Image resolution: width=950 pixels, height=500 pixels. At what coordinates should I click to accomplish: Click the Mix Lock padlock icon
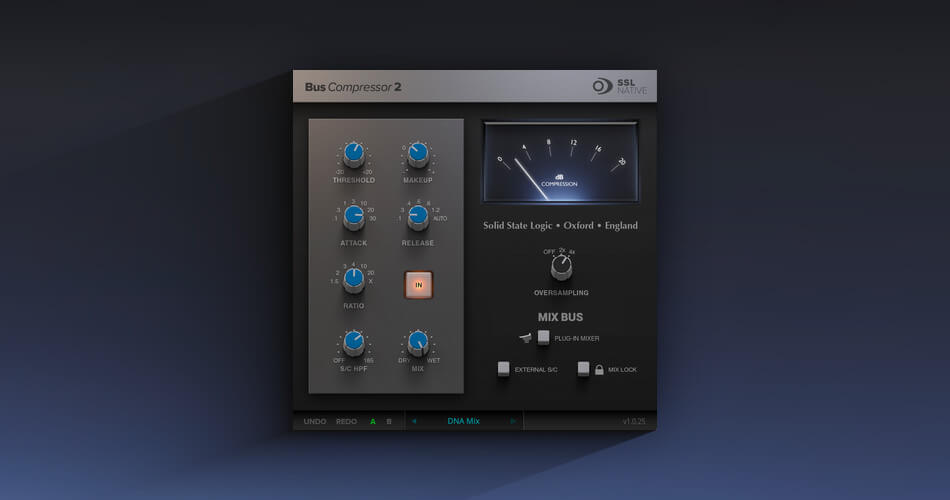[x=599, y=369]
